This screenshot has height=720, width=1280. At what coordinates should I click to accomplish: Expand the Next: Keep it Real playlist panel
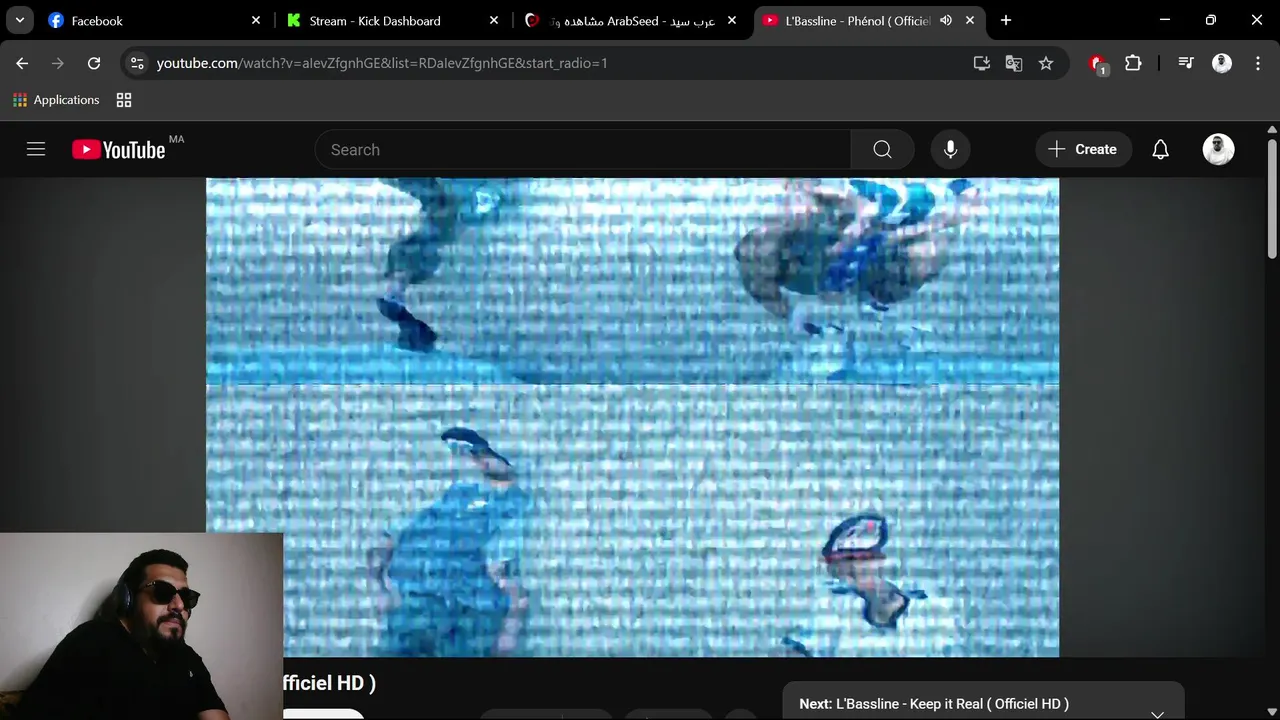coord(1157,713)
